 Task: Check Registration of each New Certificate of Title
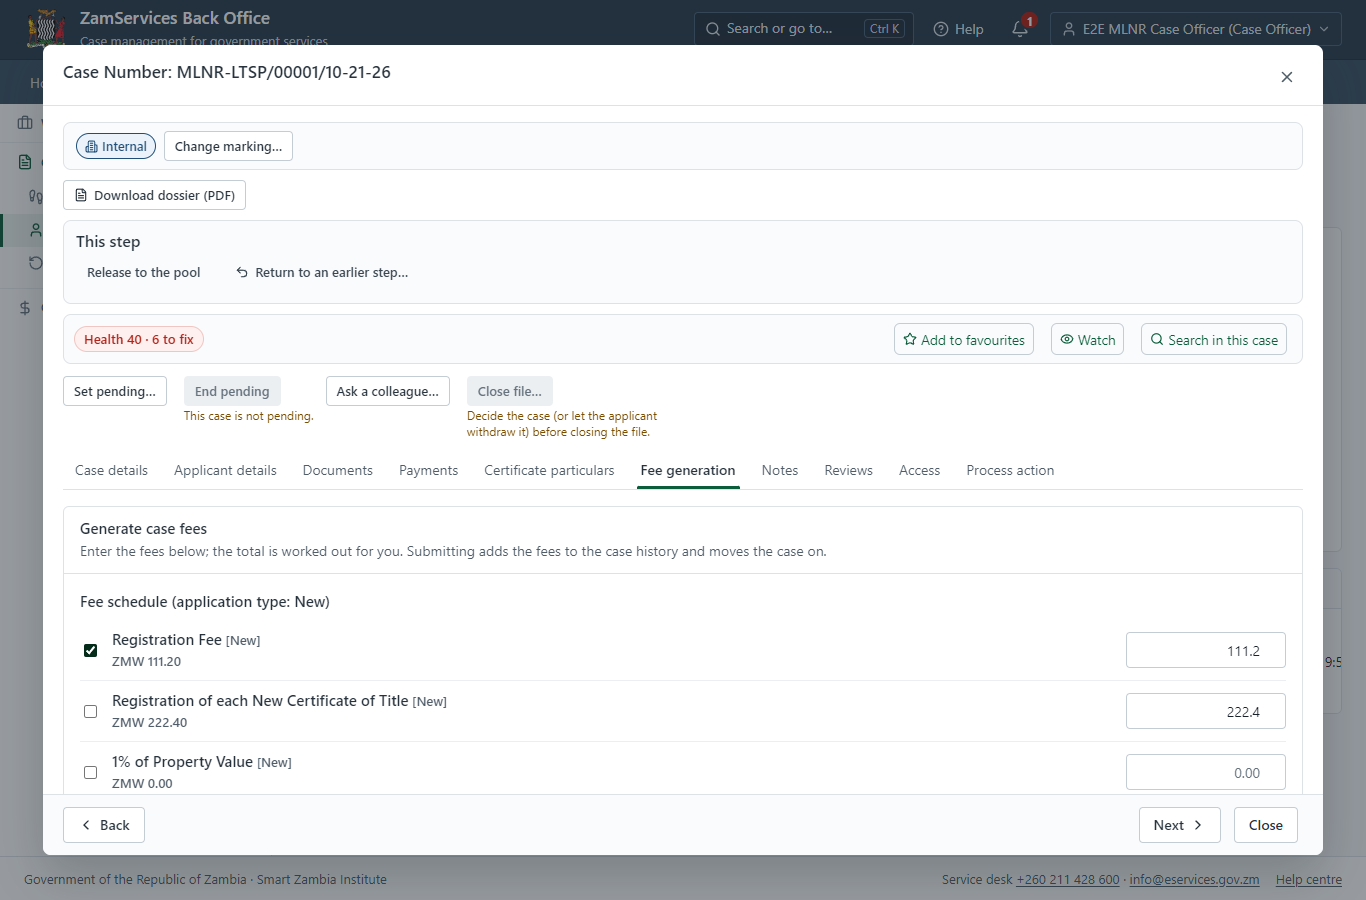tap(90, 711)
